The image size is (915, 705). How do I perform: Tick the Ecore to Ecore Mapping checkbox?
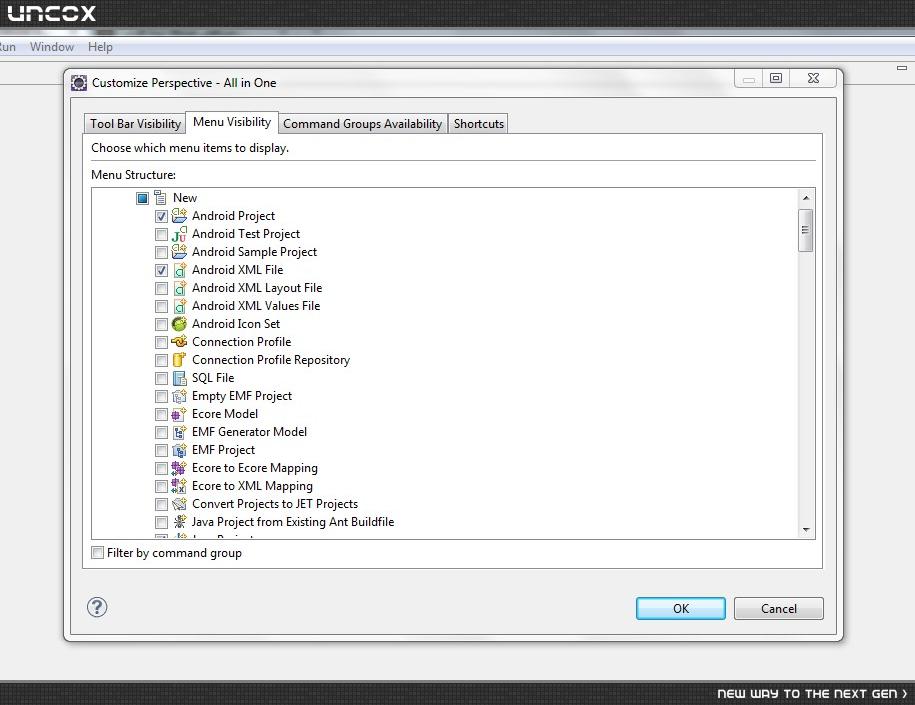pos(162,469)
